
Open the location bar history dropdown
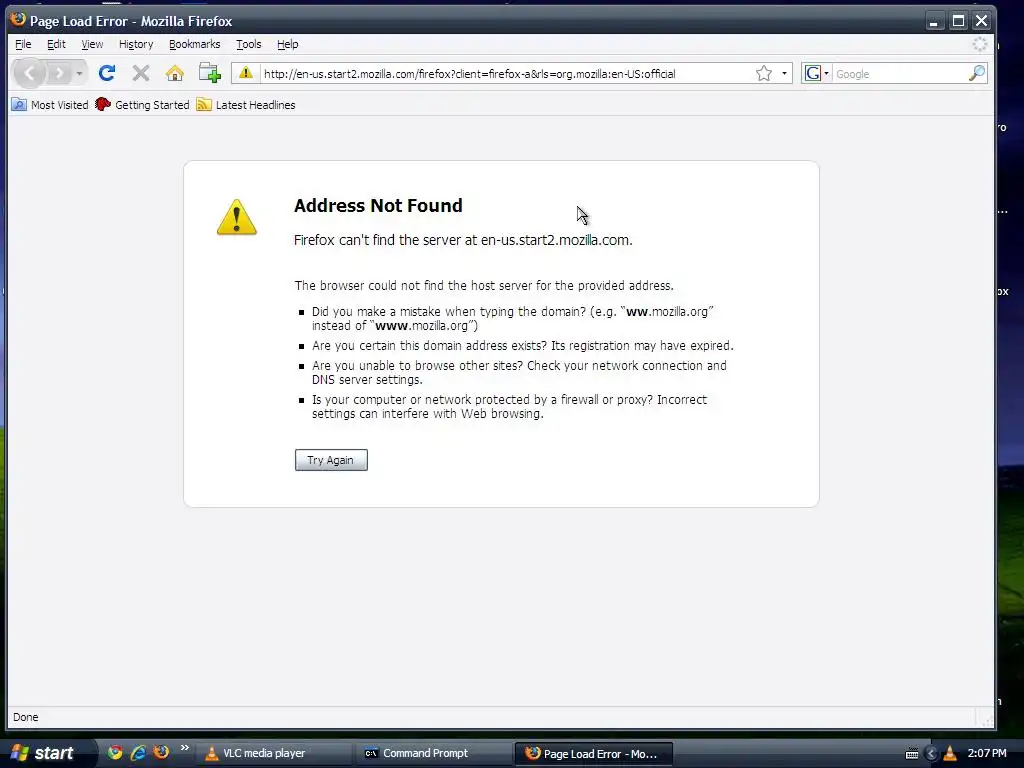(784, 73)
